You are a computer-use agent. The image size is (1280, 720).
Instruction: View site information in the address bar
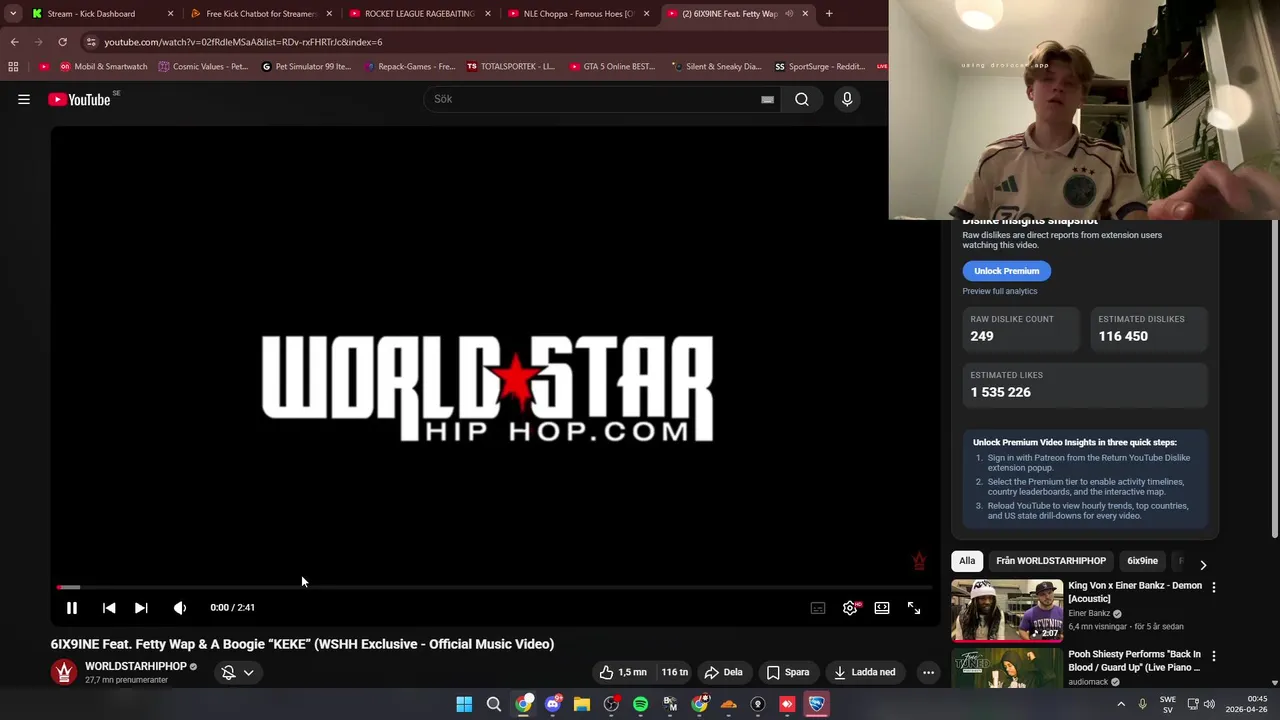click(91, 42)
